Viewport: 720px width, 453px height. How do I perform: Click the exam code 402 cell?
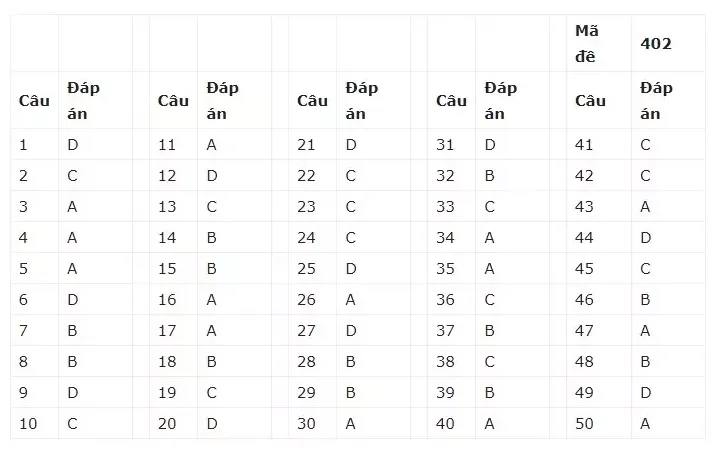click(668, 44)
